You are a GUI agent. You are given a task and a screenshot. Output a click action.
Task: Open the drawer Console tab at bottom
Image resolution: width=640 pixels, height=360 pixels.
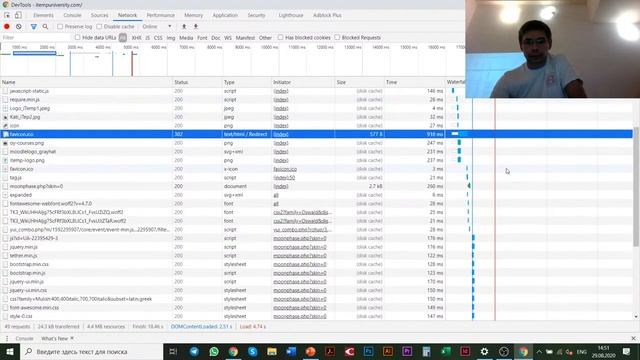coord(24,338)
